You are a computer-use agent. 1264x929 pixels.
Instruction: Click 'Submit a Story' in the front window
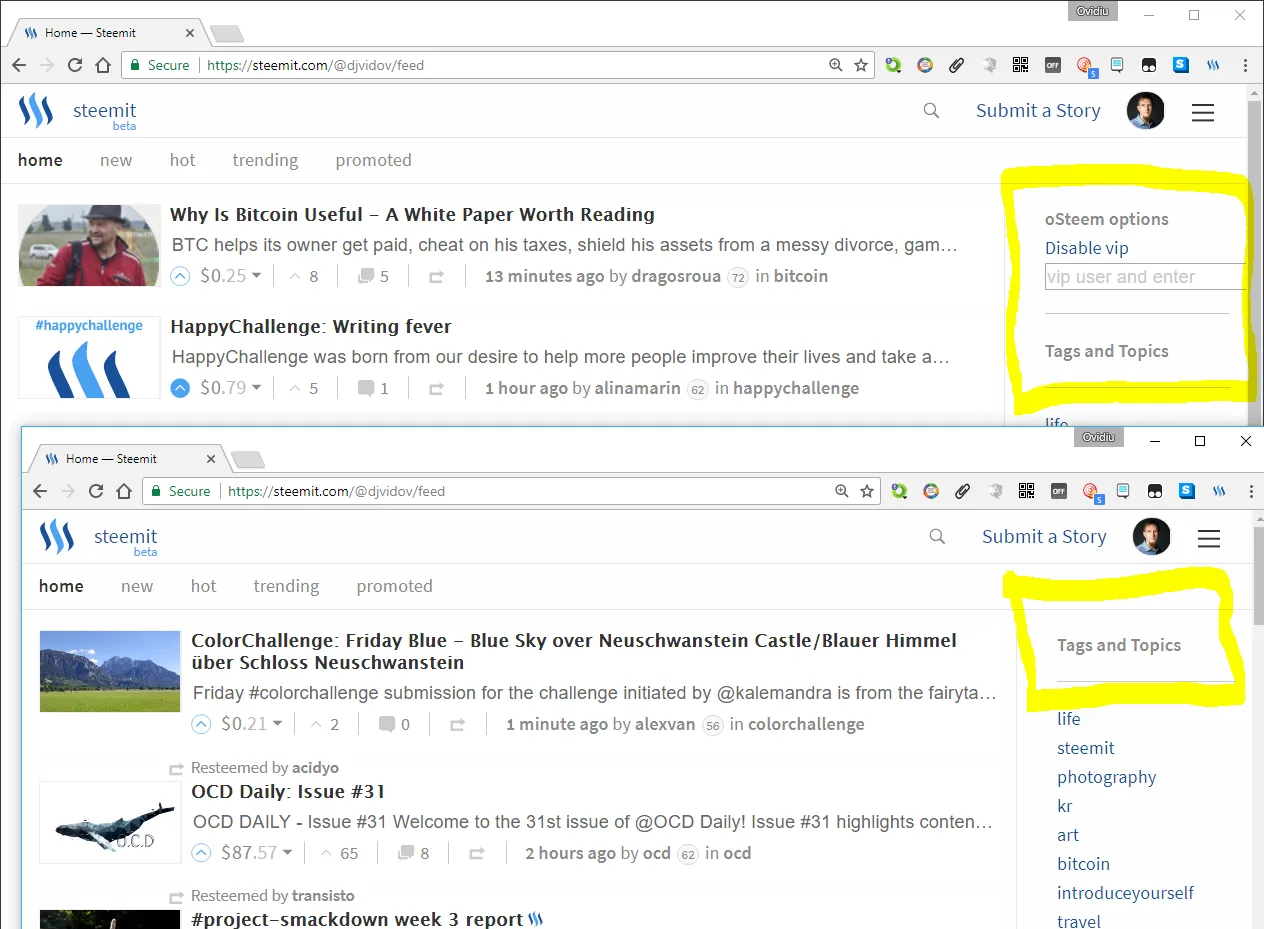[x=1044, y=537]
